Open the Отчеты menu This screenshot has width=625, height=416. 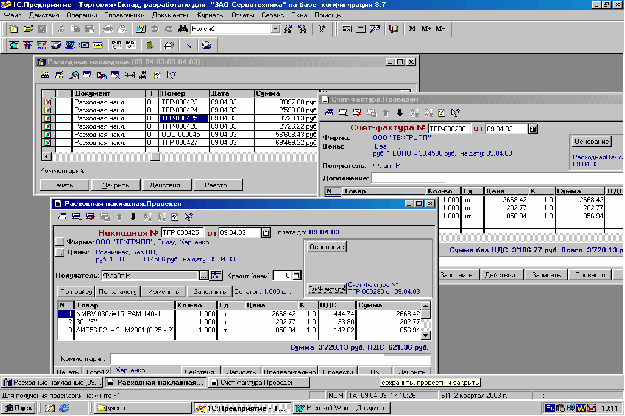tap(243, 15)
